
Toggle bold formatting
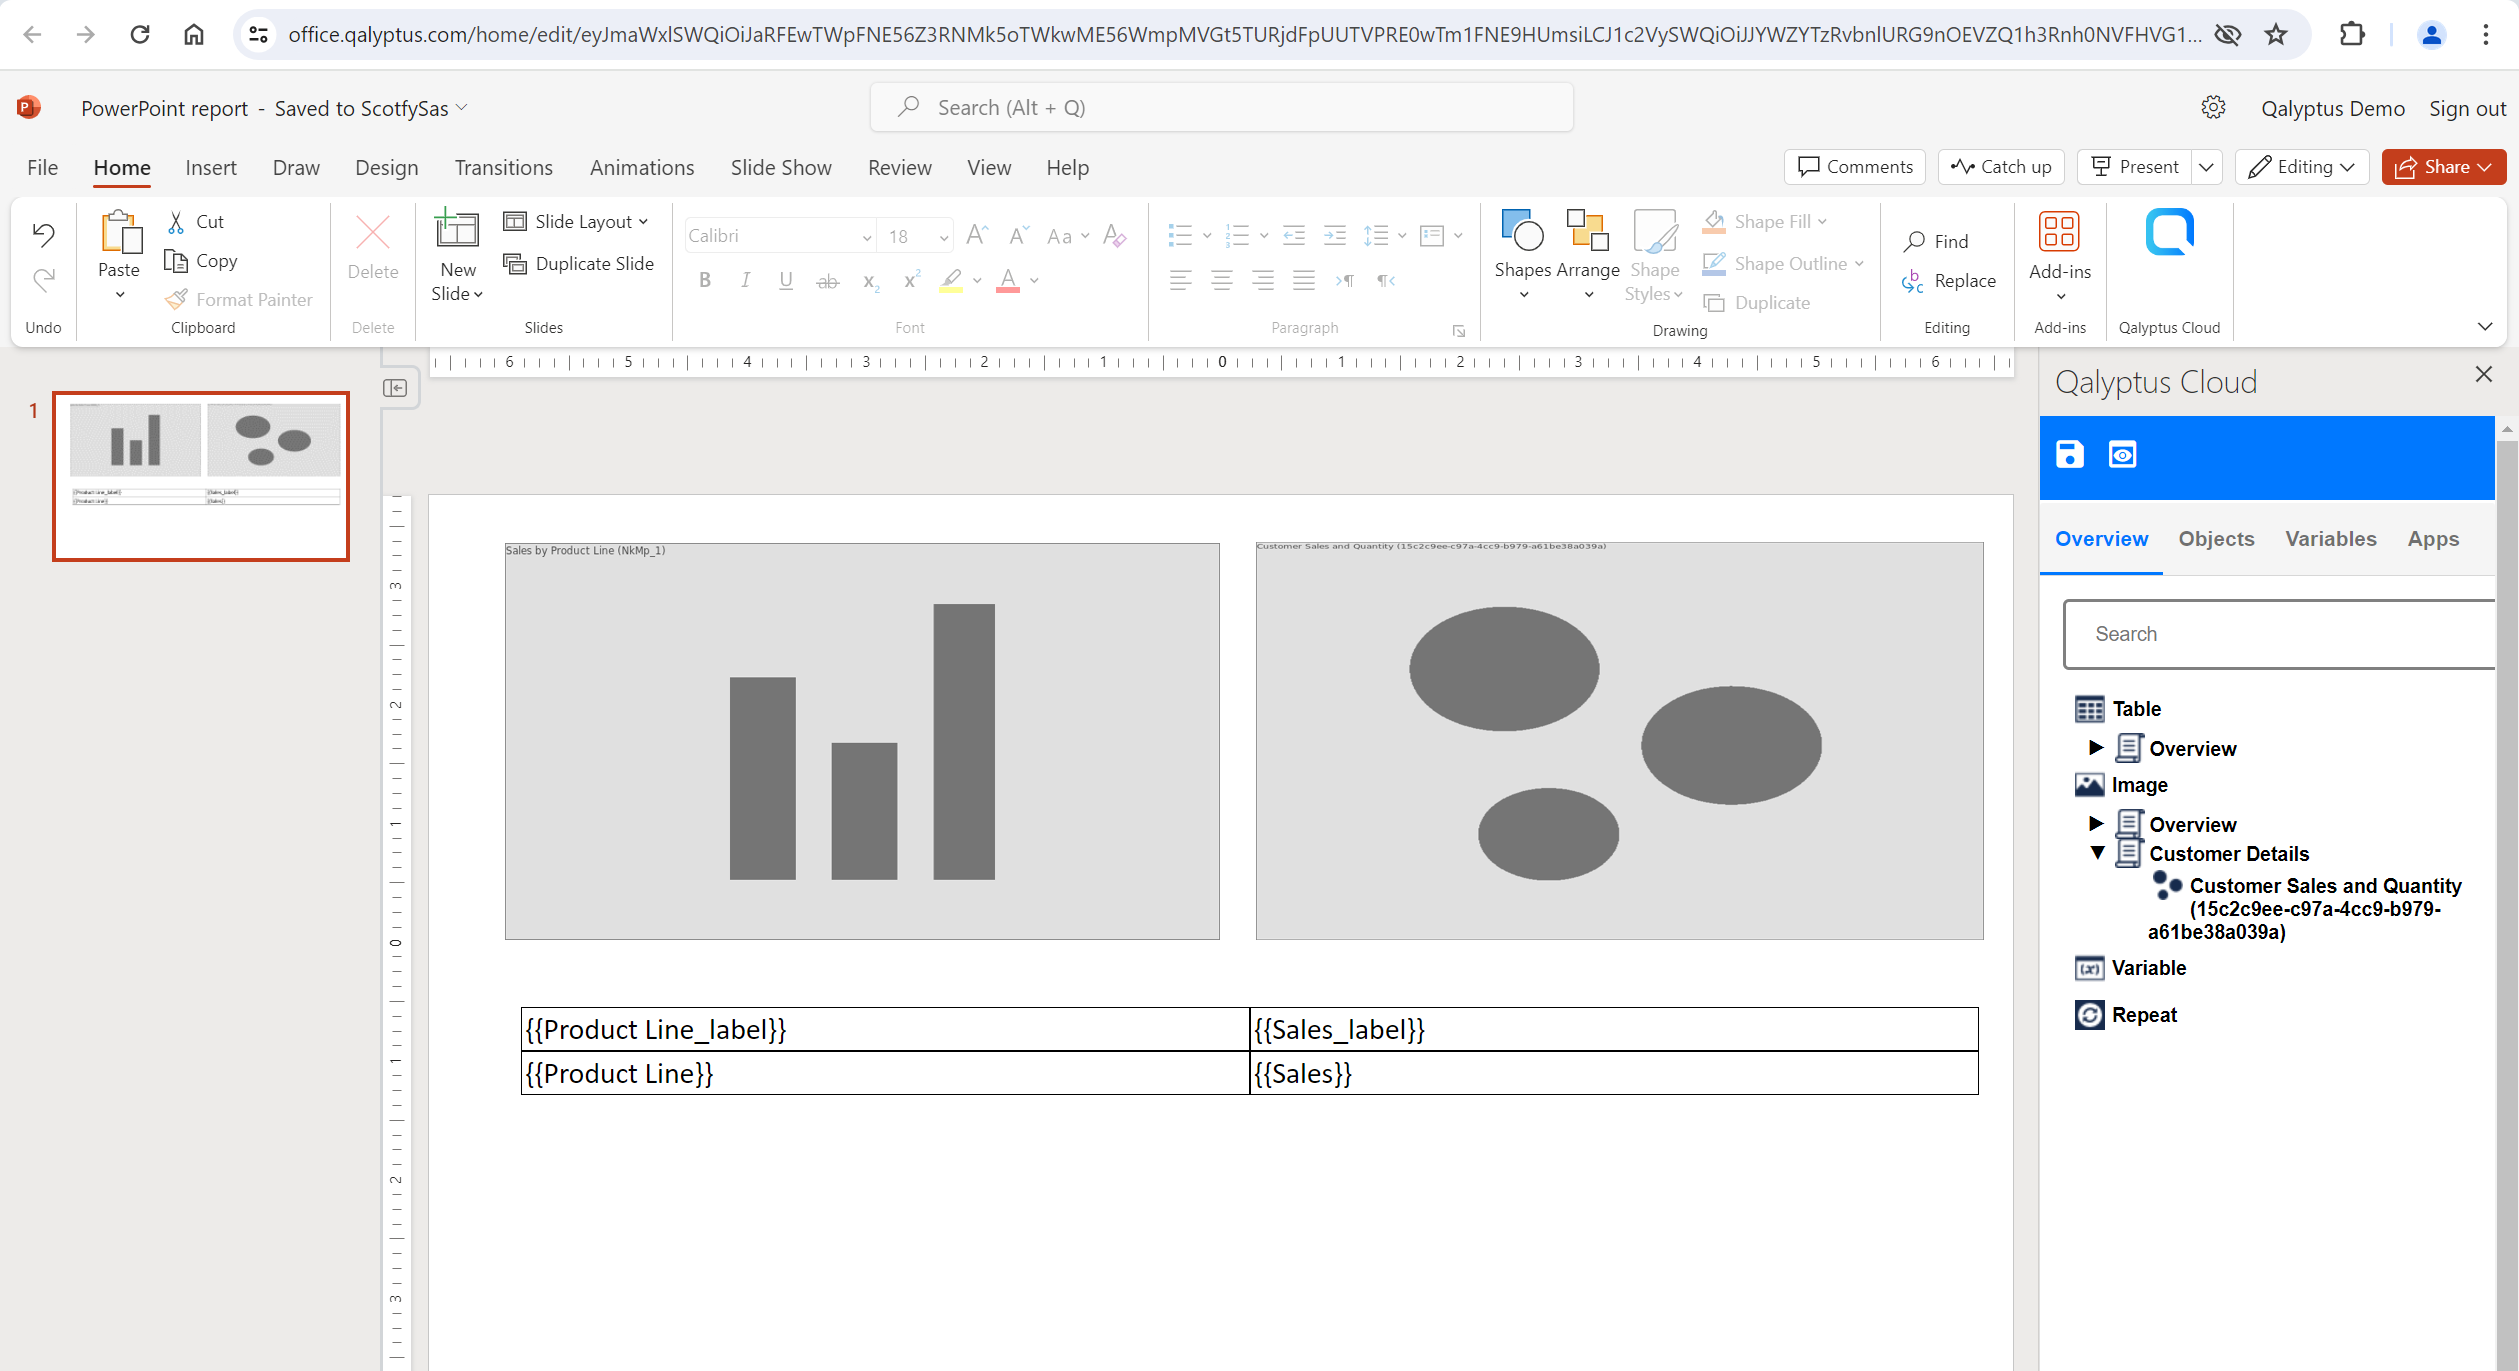point(704,280)
